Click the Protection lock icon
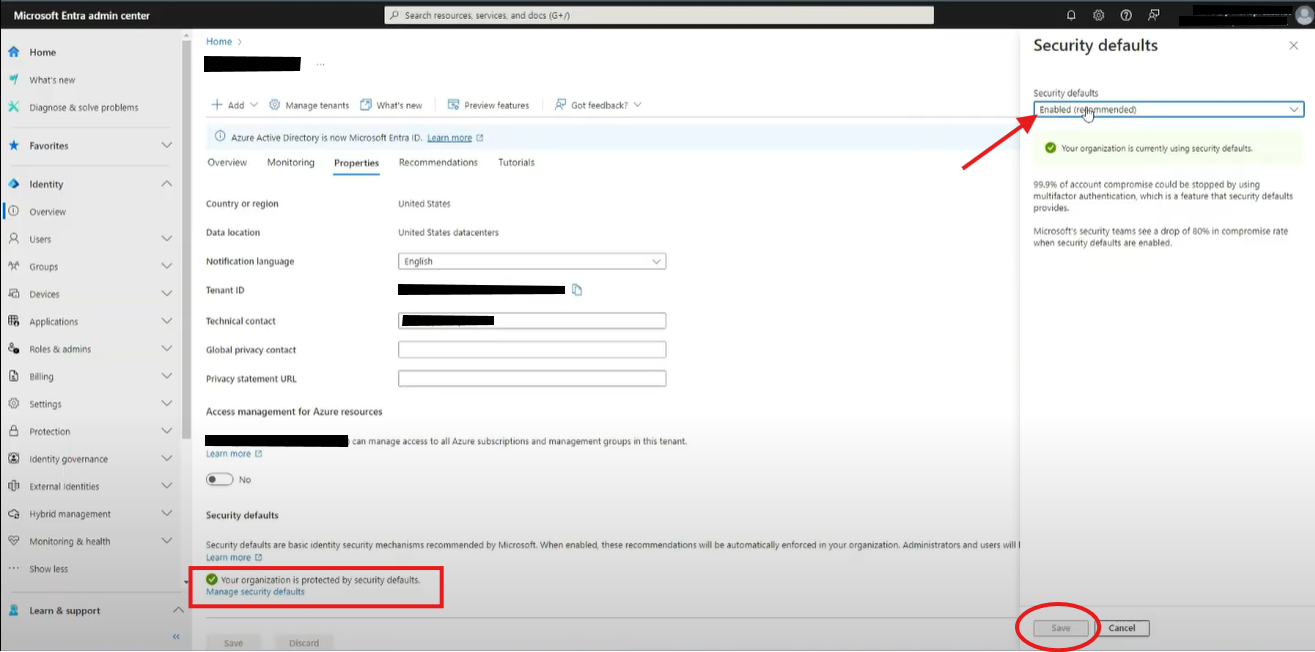The width and height of the screenshot is (1315, 652). coord(14,431)
